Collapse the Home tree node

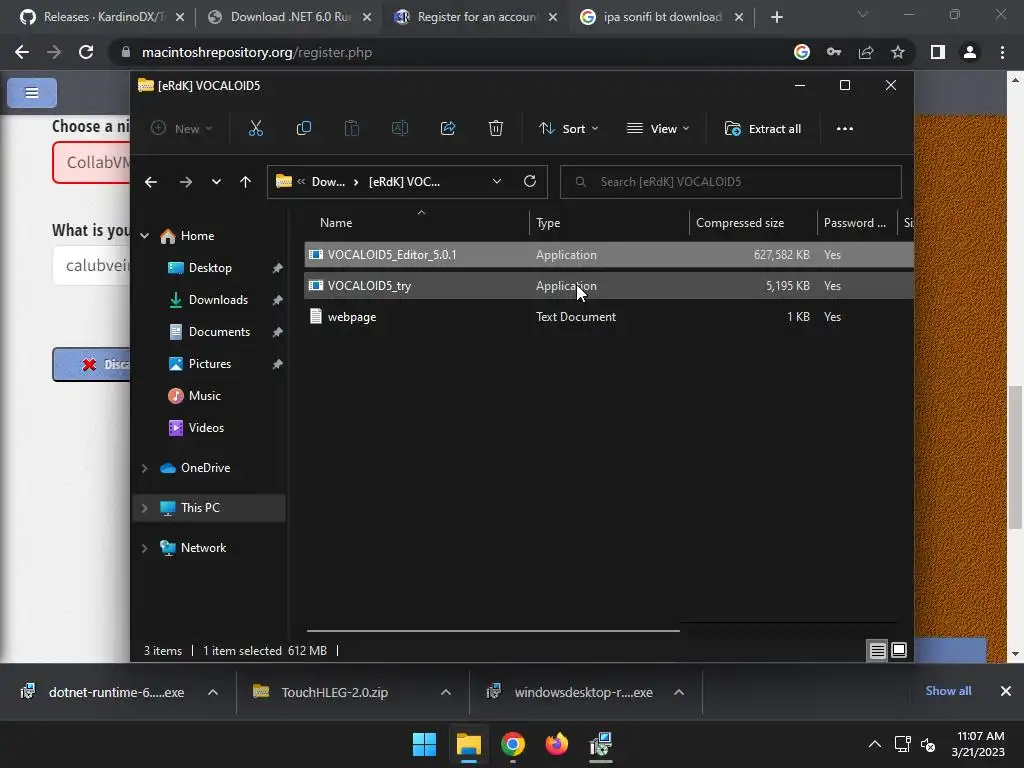(x=144, y=236)
